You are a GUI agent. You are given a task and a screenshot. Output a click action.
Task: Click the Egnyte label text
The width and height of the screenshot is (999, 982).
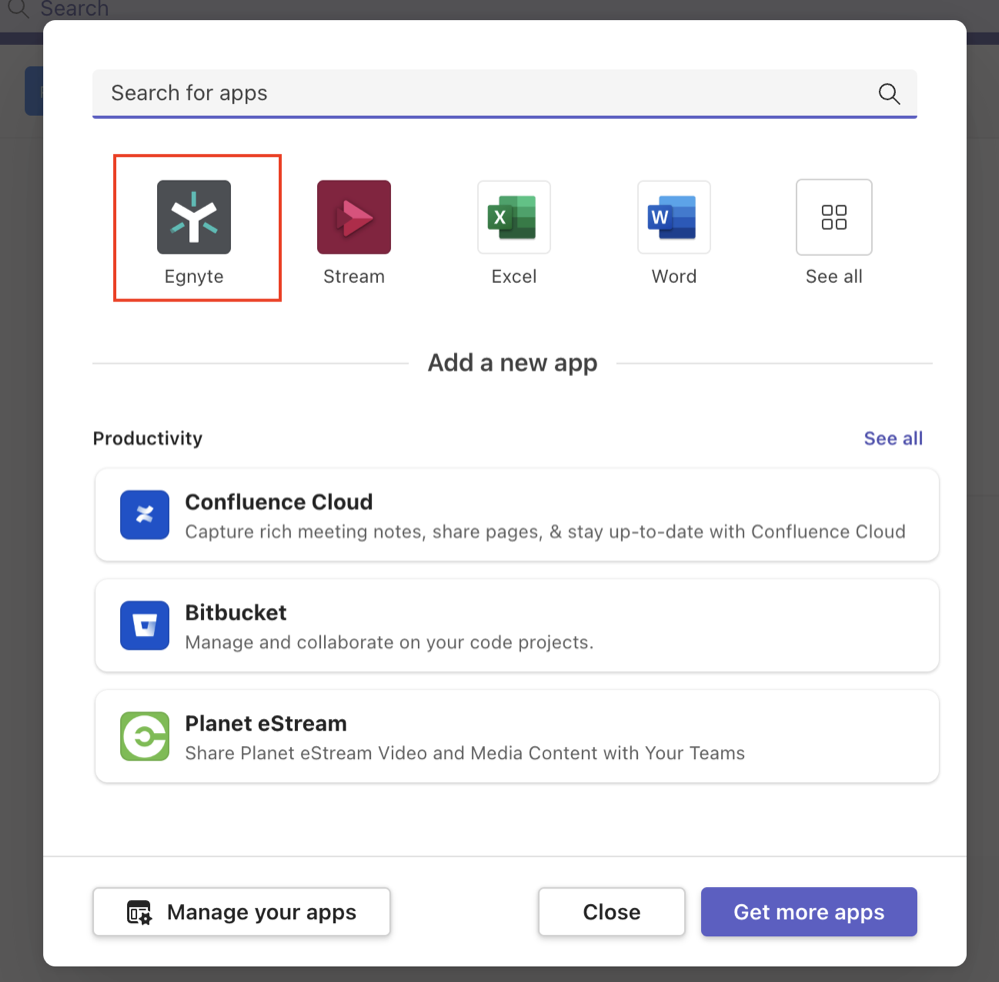coord(194,277)
